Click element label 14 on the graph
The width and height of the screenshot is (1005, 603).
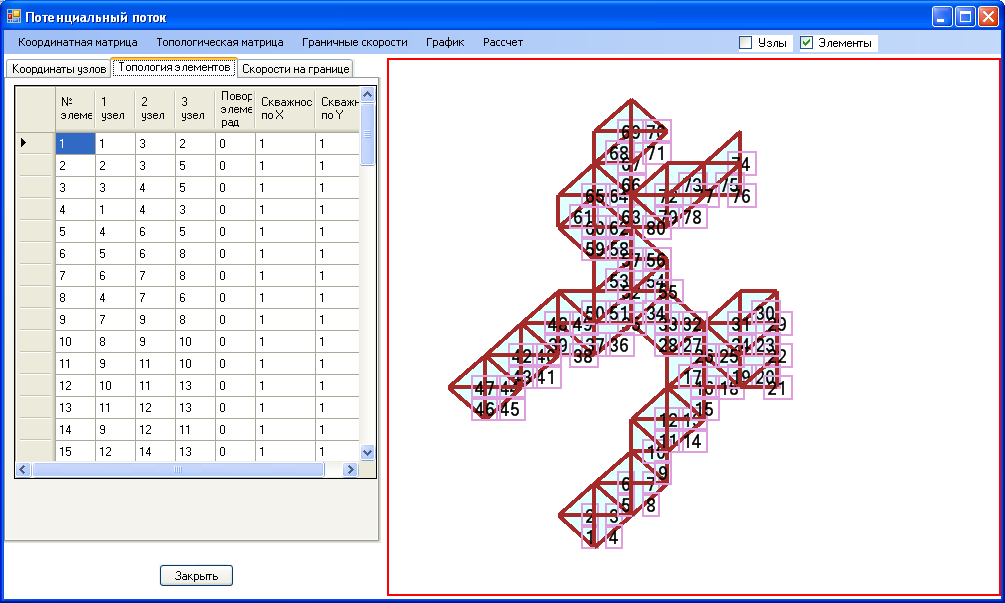(x=692, y=441)
